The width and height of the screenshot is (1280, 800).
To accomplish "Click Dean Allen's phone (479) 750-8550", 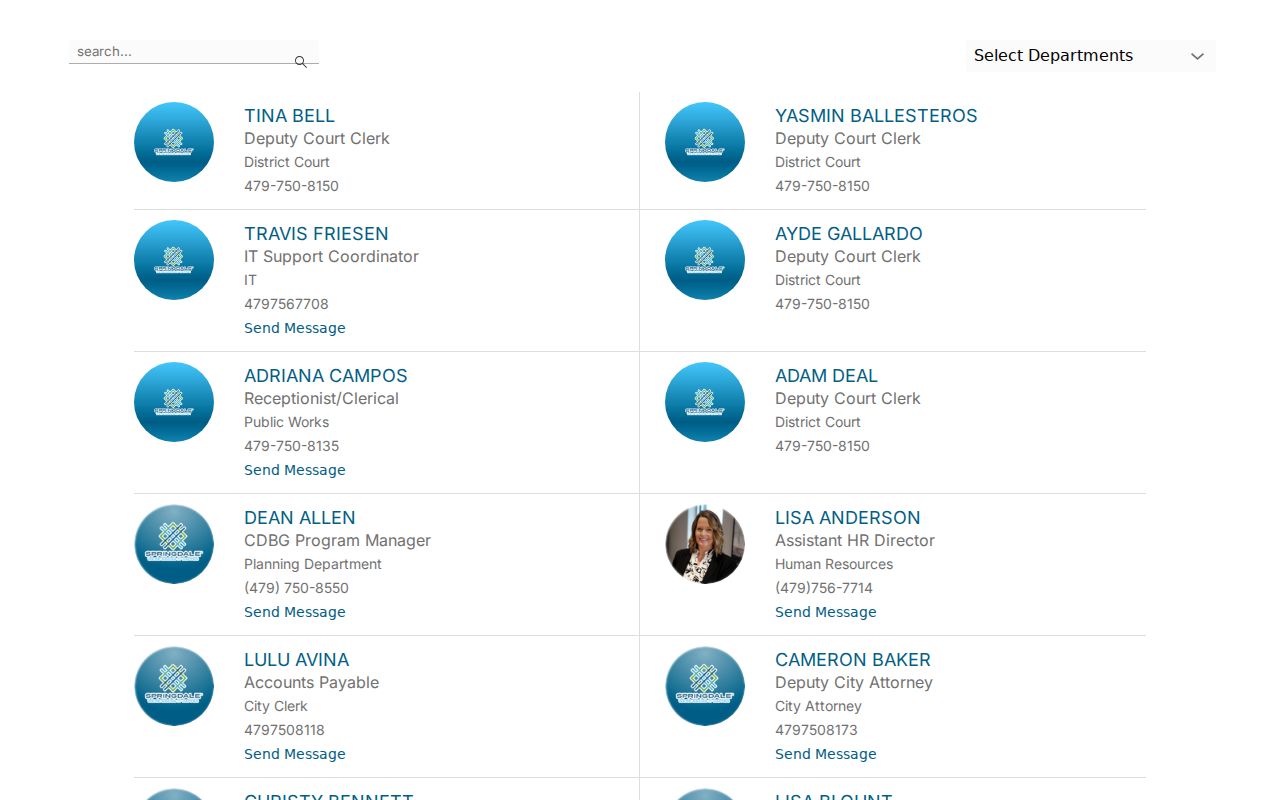I will [296, 588].
